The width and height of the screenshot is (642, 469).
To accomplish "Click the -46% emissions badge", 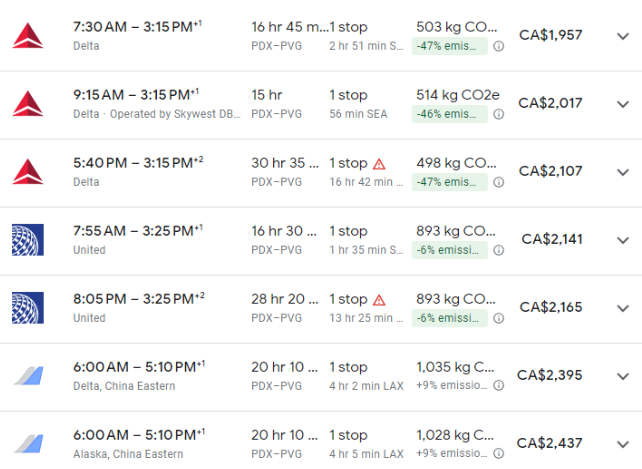I will [450, 114].
